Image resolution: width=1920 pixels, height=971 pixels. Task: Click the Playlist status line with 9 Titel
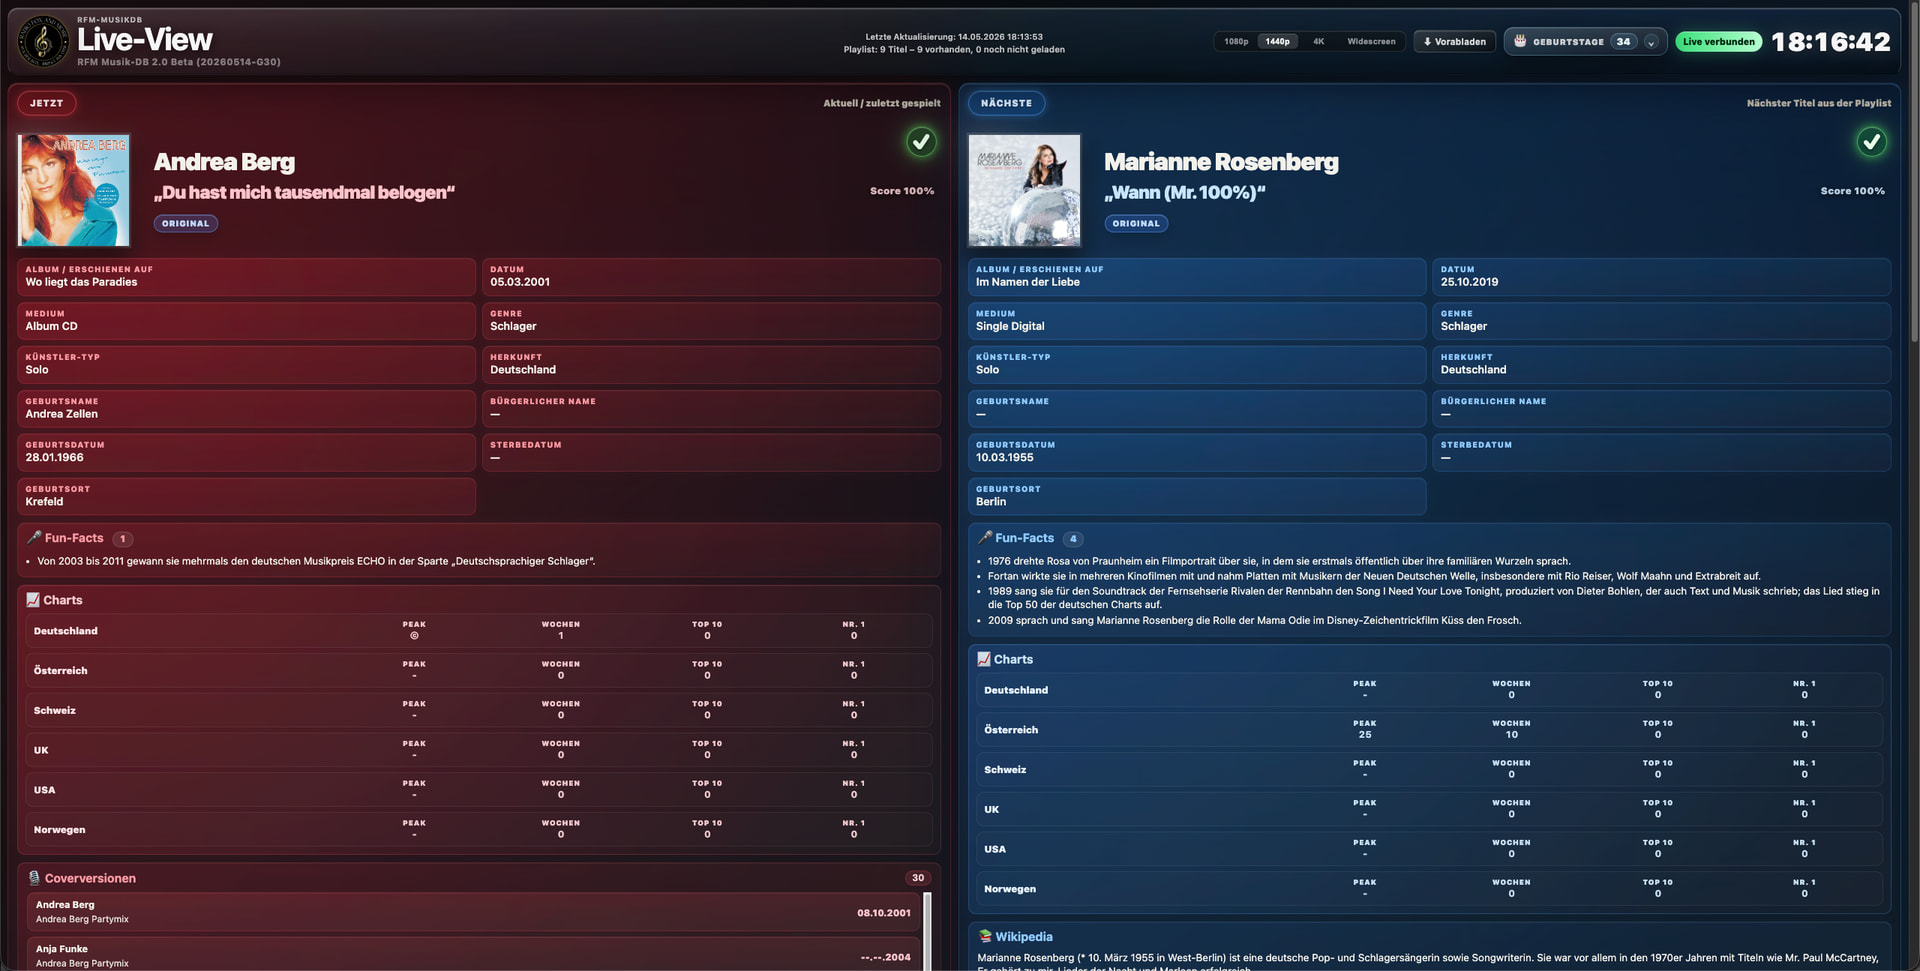pos(954,49)
